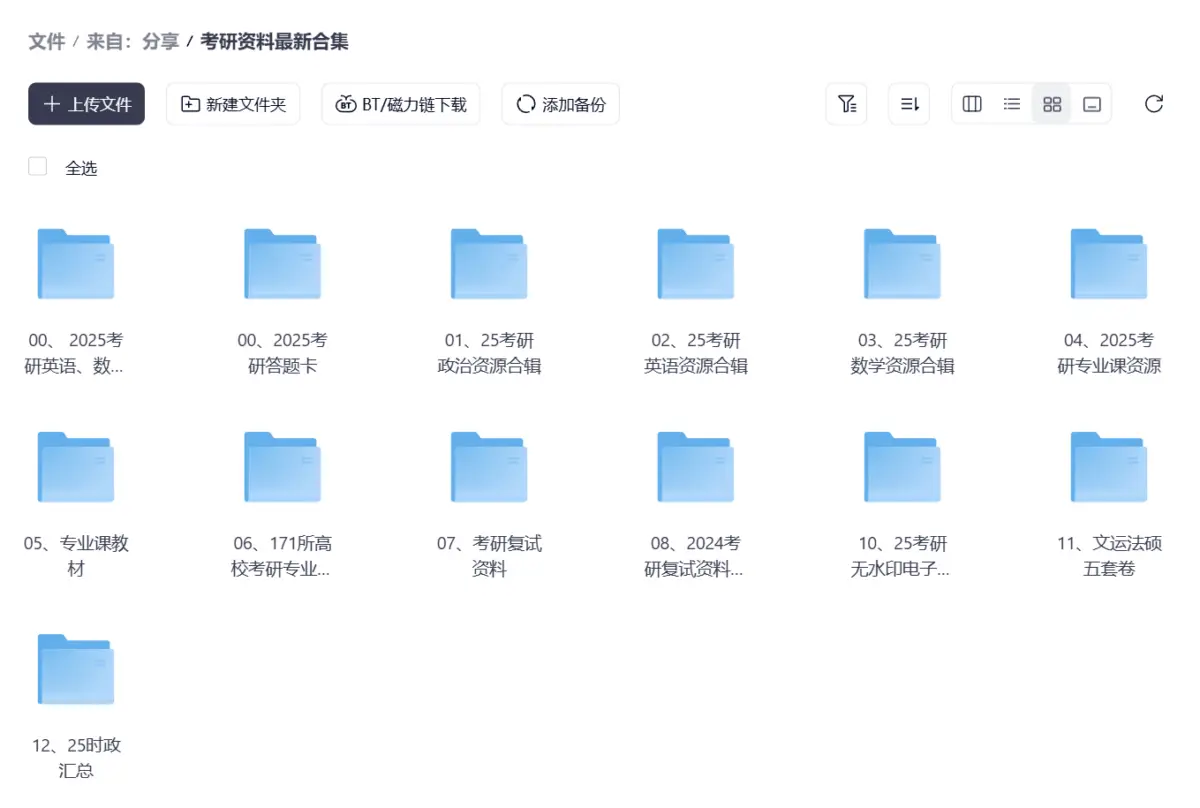Viewport: 1200px width, 808px height.
Task: Open folder icon for 12、25时政汇总
Action: click(76, 669)
